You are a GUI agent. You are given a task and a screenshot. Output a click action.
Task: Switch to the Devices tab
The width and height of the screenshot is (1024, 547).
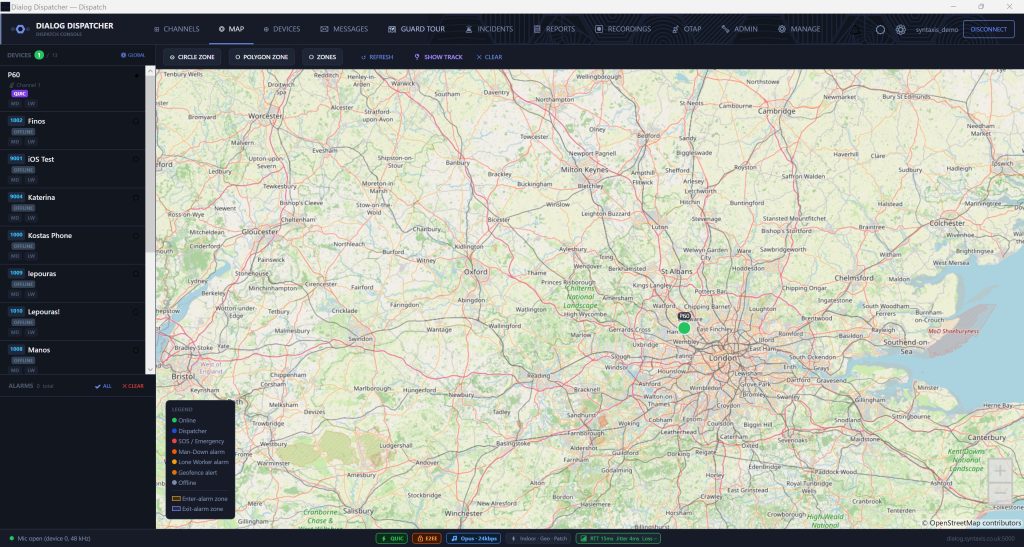click(x=281, y=29)
